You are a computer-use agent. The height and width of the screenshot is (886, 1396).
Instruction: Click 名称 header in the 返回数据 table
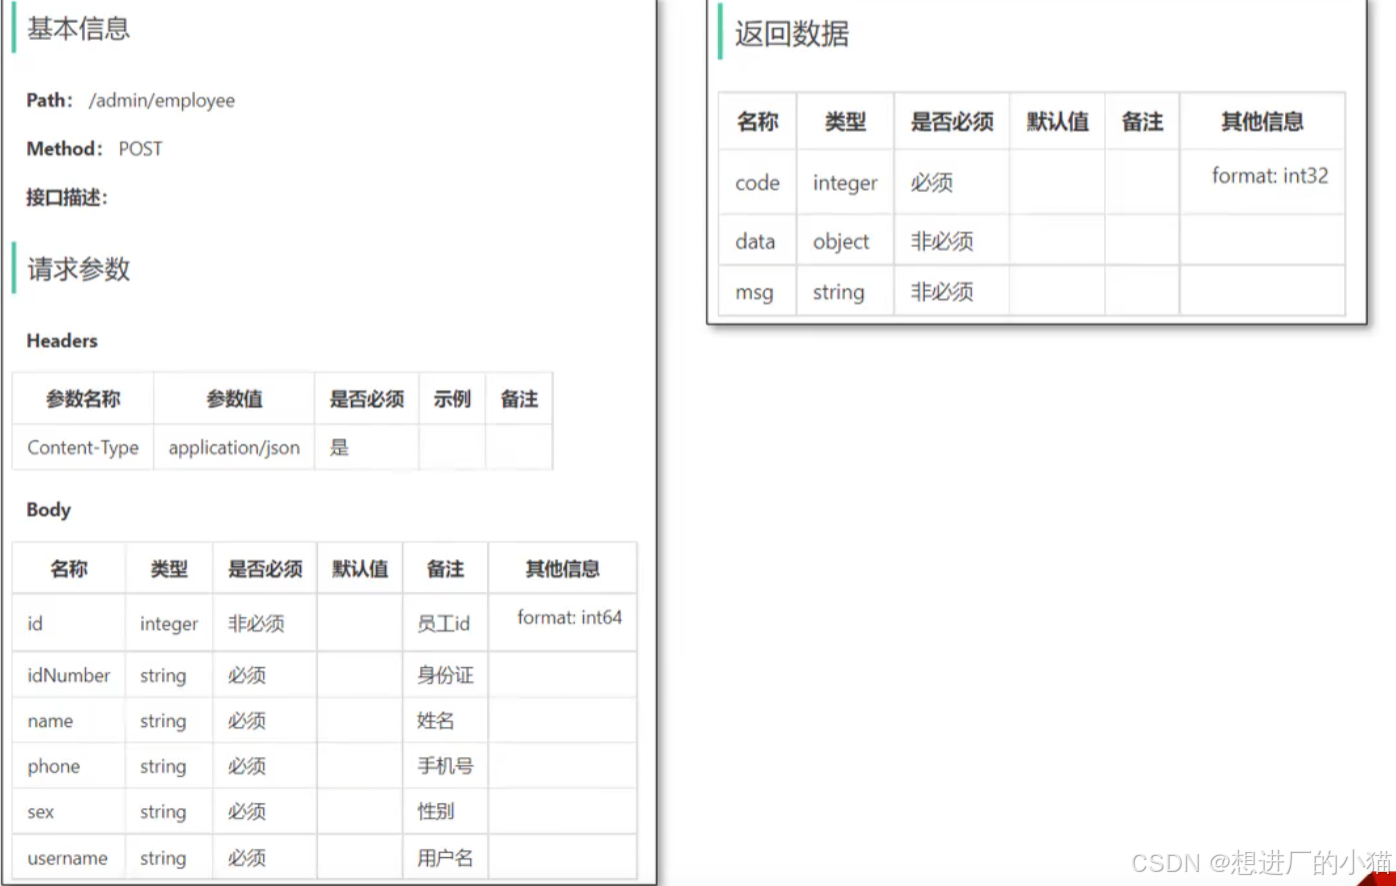coord(757,122)
